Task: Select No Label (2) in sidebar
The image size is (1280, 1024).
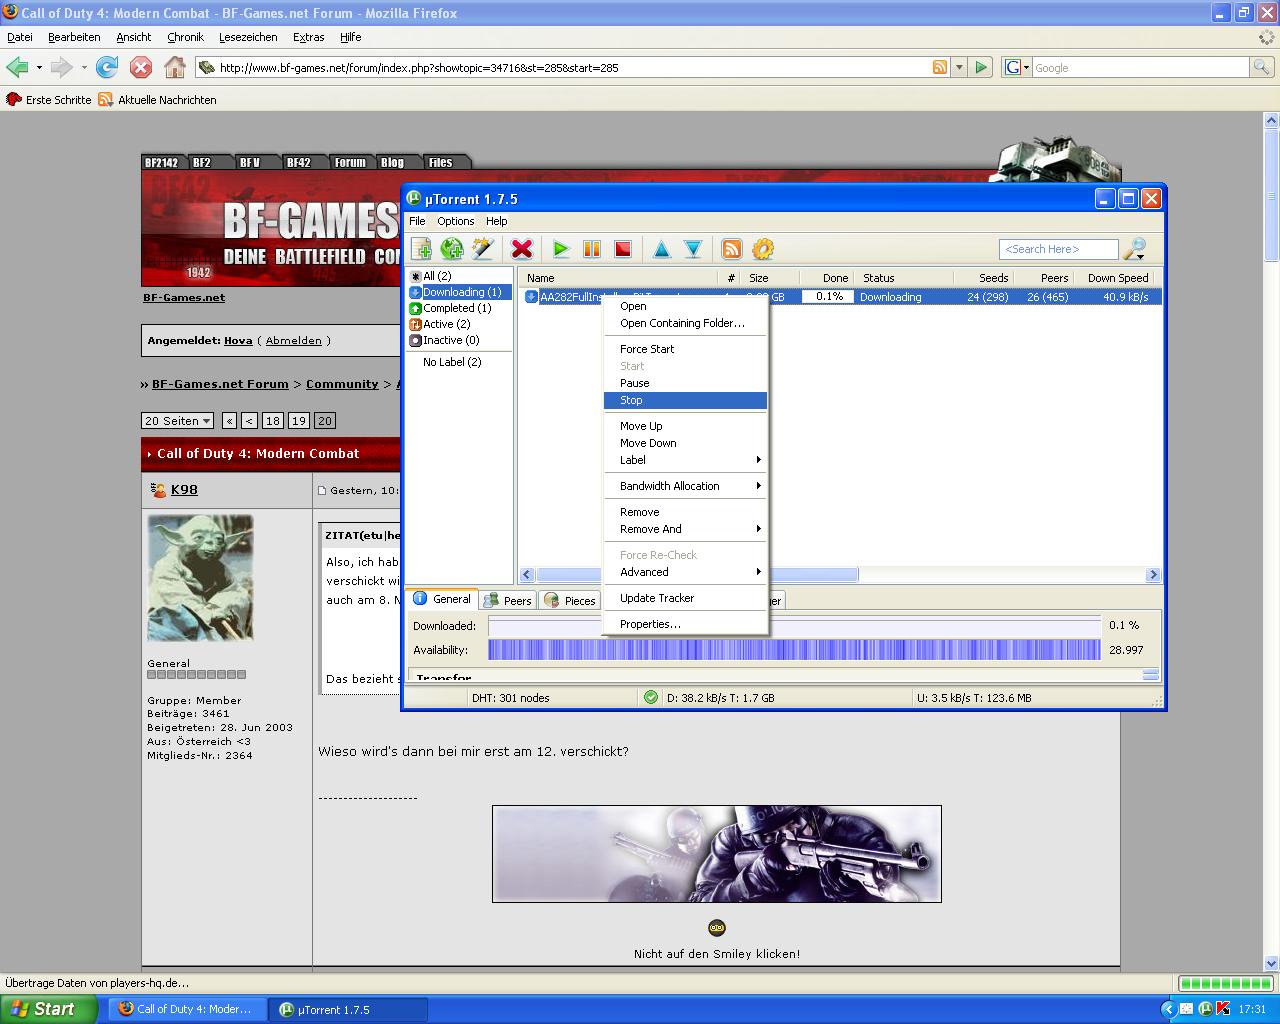Action: [452, 362]
